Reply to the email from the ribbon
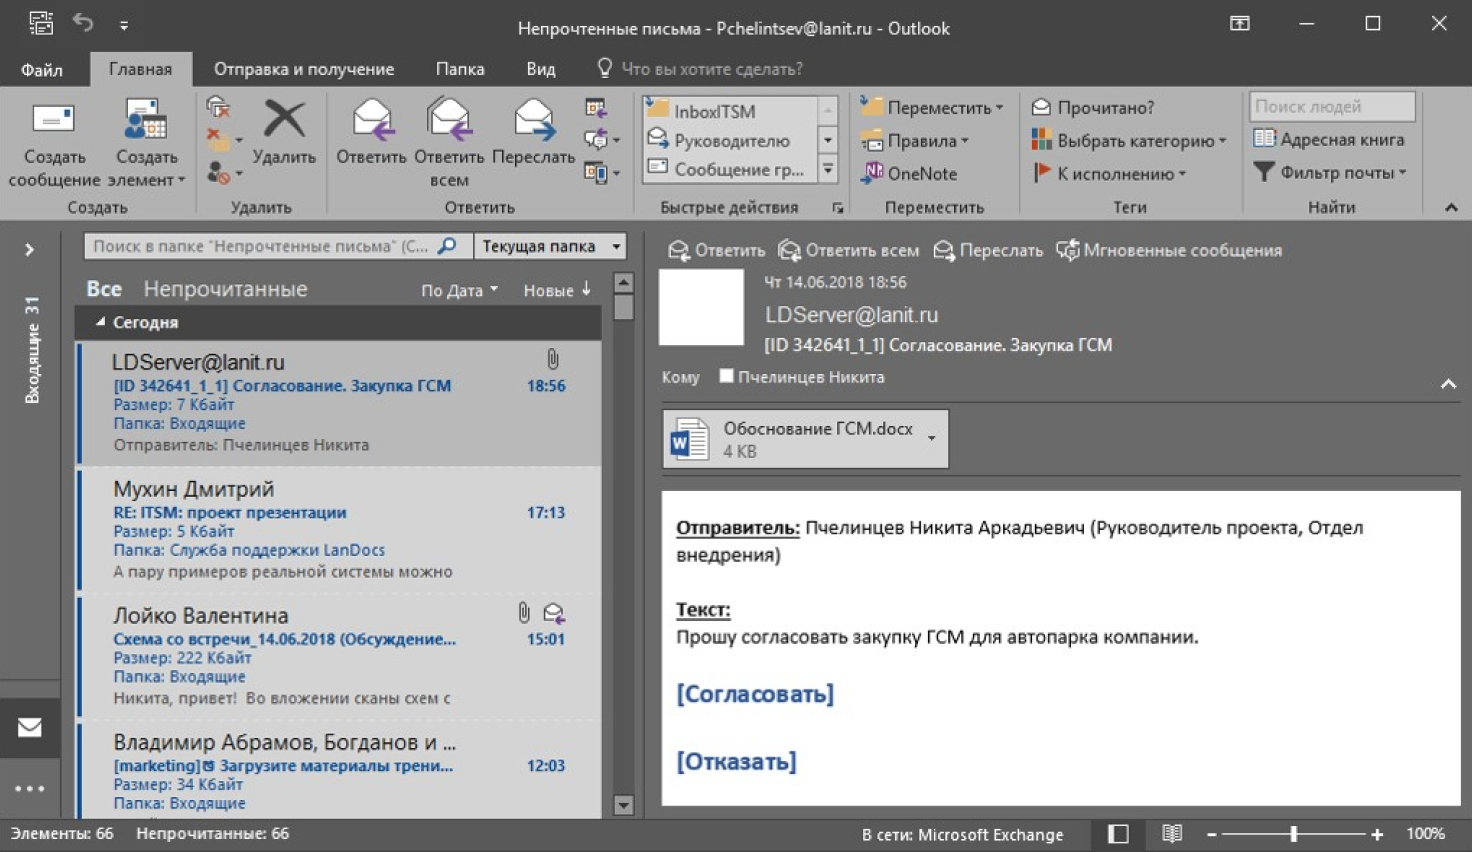 coord(371,132)
